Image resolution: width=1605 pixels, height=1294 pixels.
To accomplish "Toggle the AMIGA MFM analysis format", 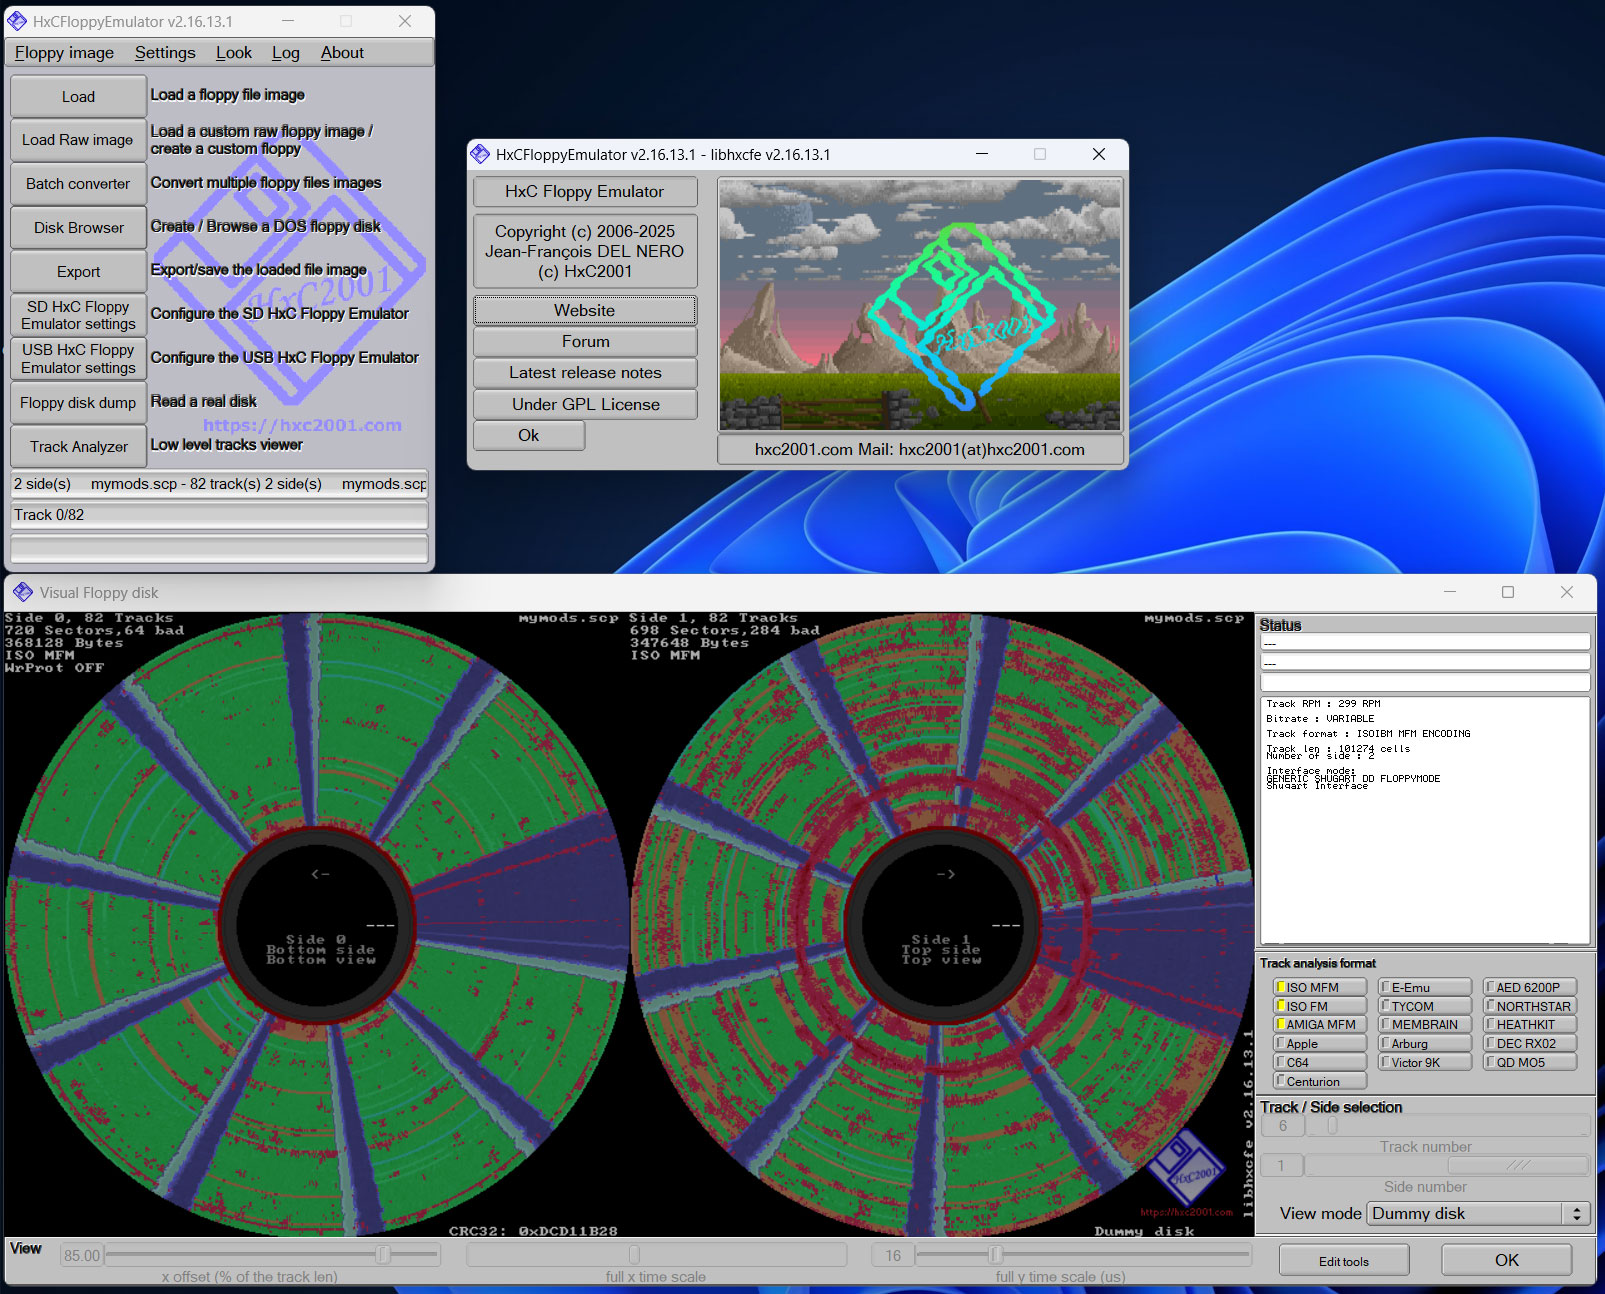I will click(1320, 1024).
